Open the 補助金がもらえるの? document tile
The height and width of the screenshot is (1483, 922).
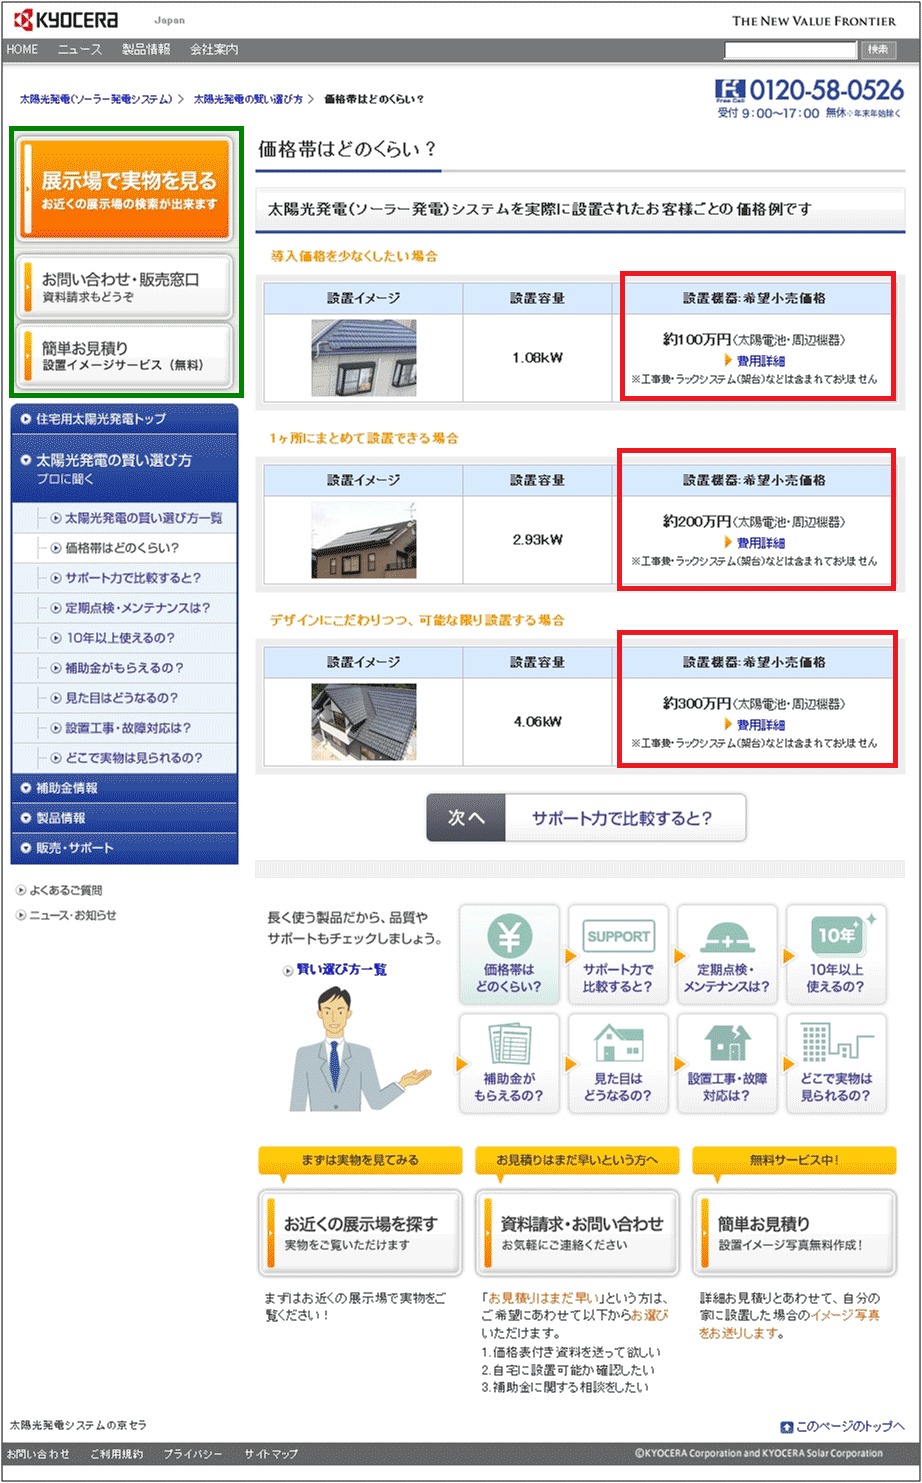(510, 1064)
